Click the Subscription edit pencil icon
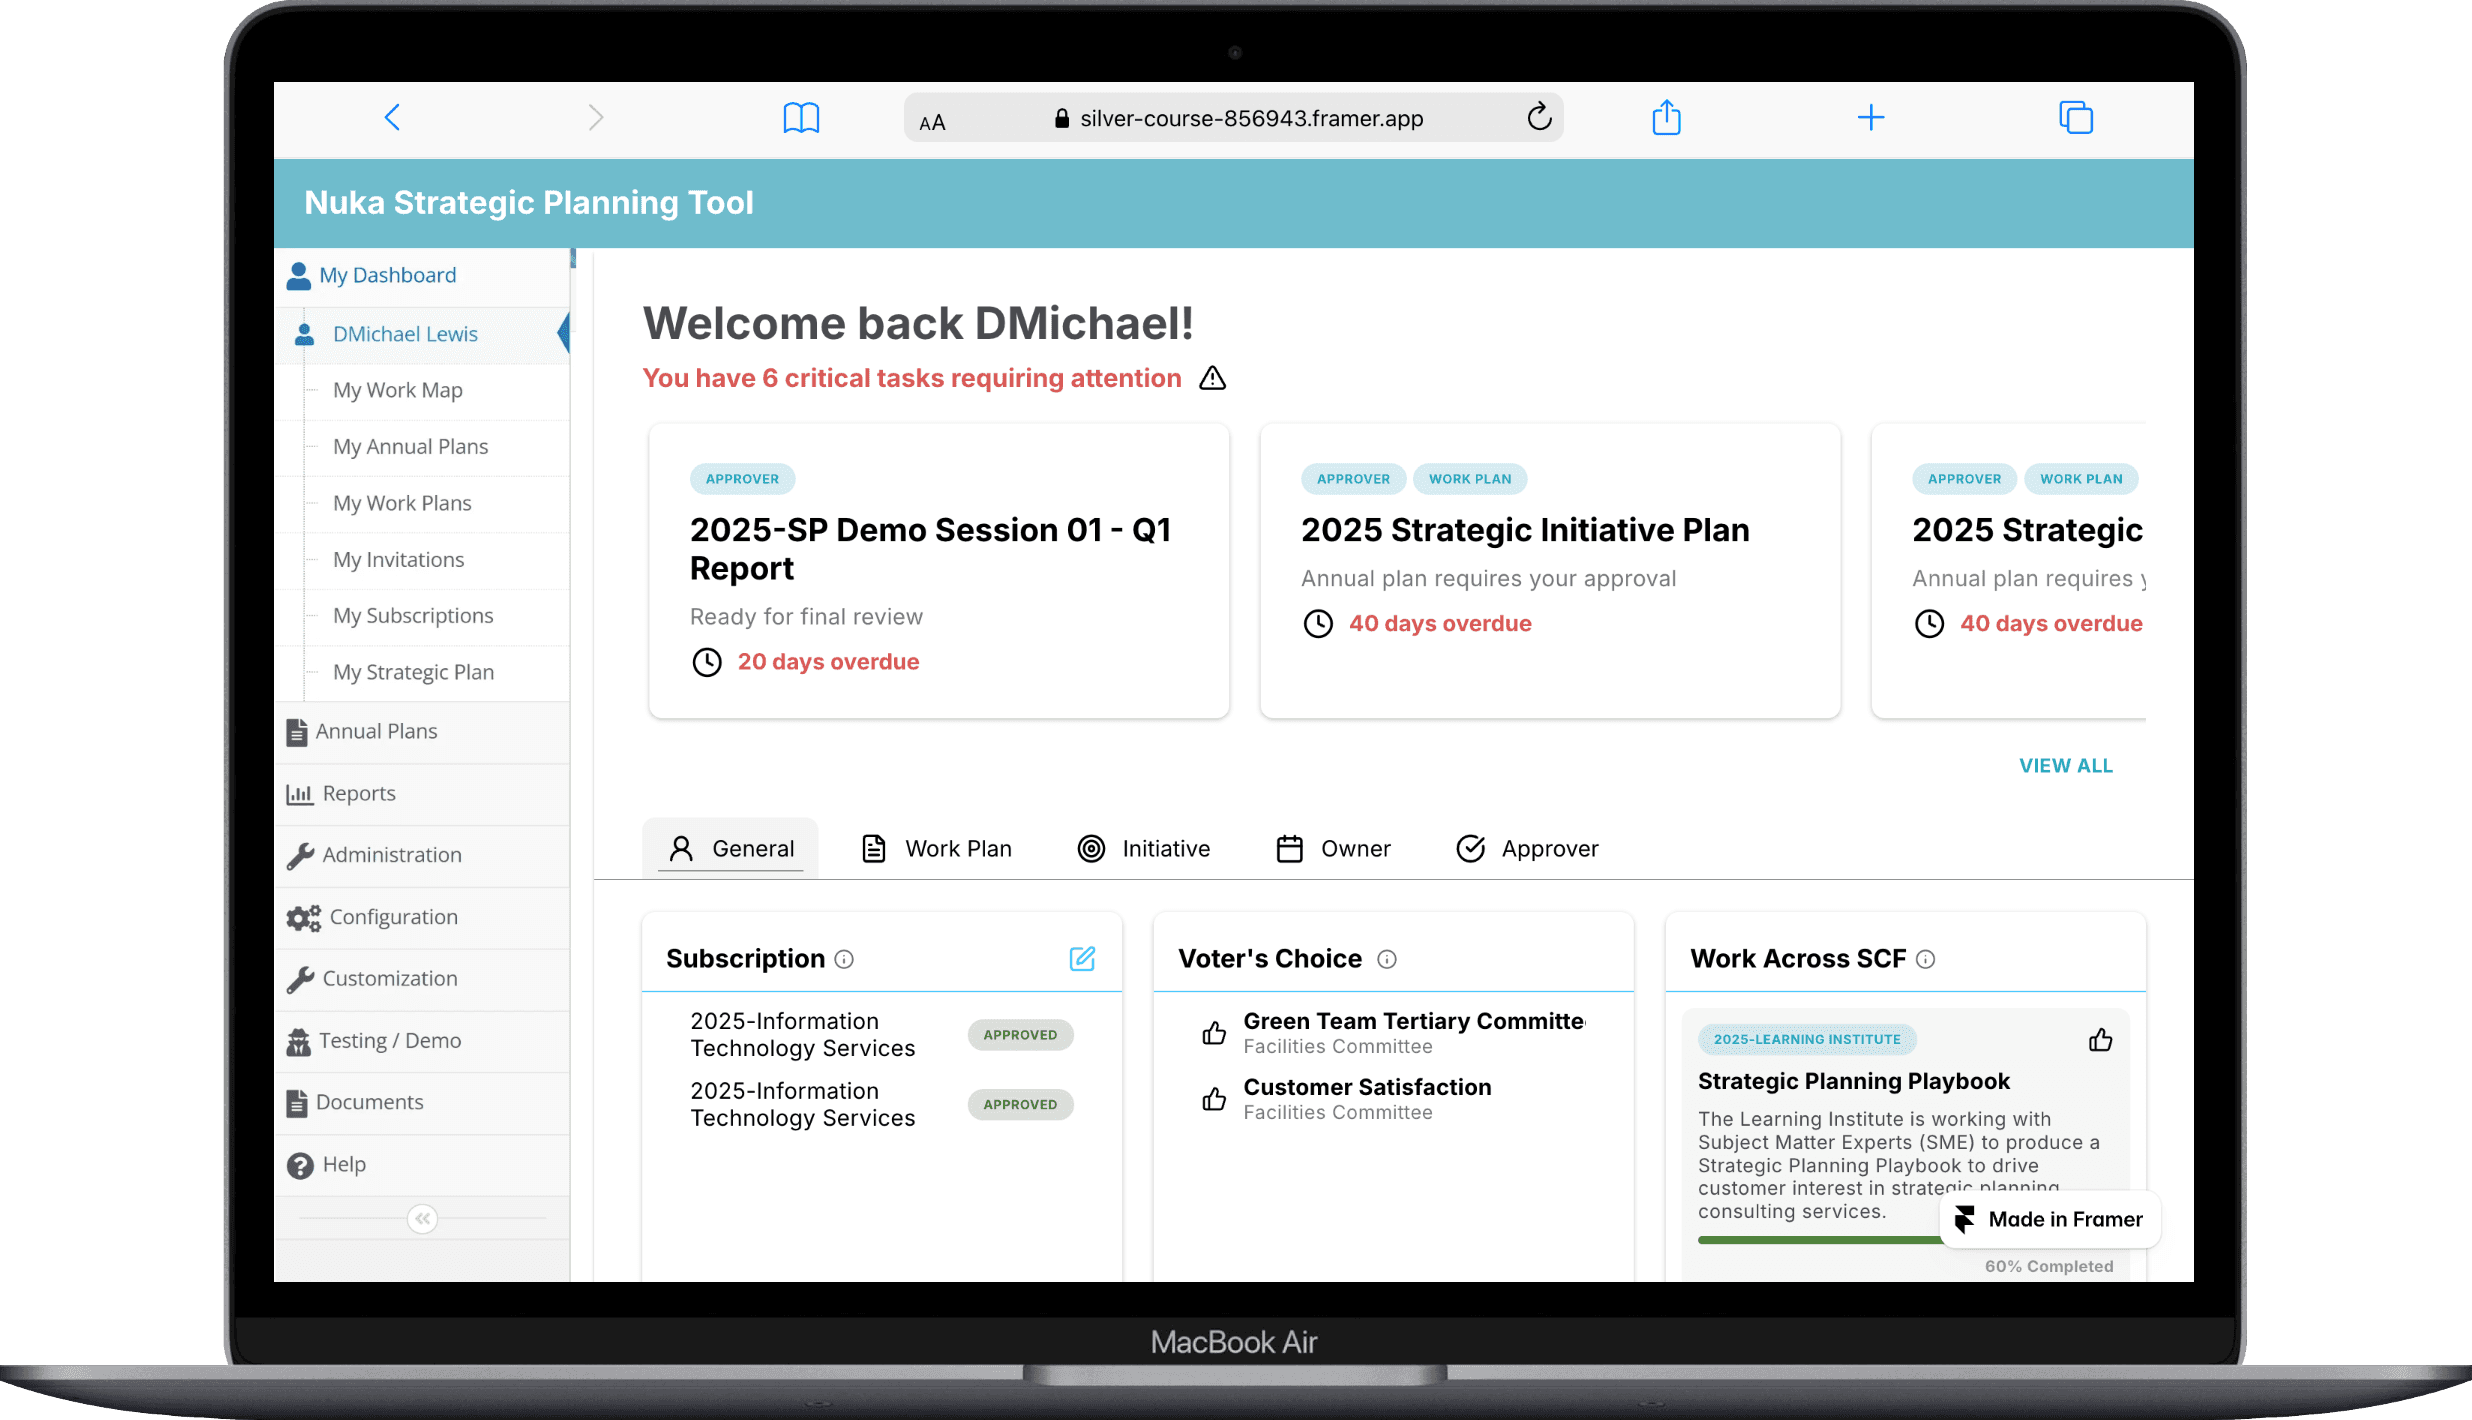Screen dimensions: 2472x1420 [x=1082, y=958]
